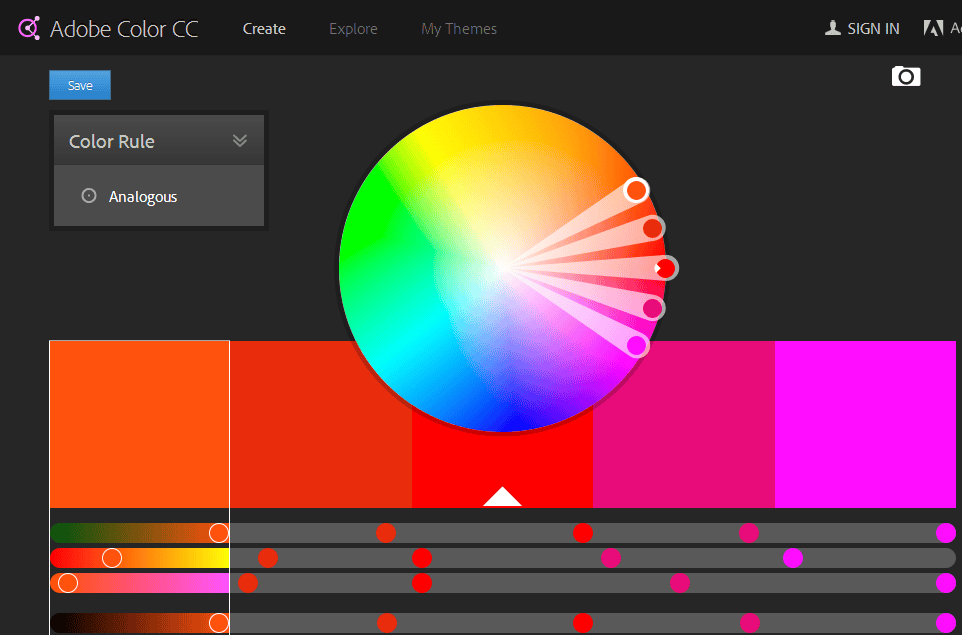
Task: Select the red-orange handle on the color wheel
Action: 653,228
